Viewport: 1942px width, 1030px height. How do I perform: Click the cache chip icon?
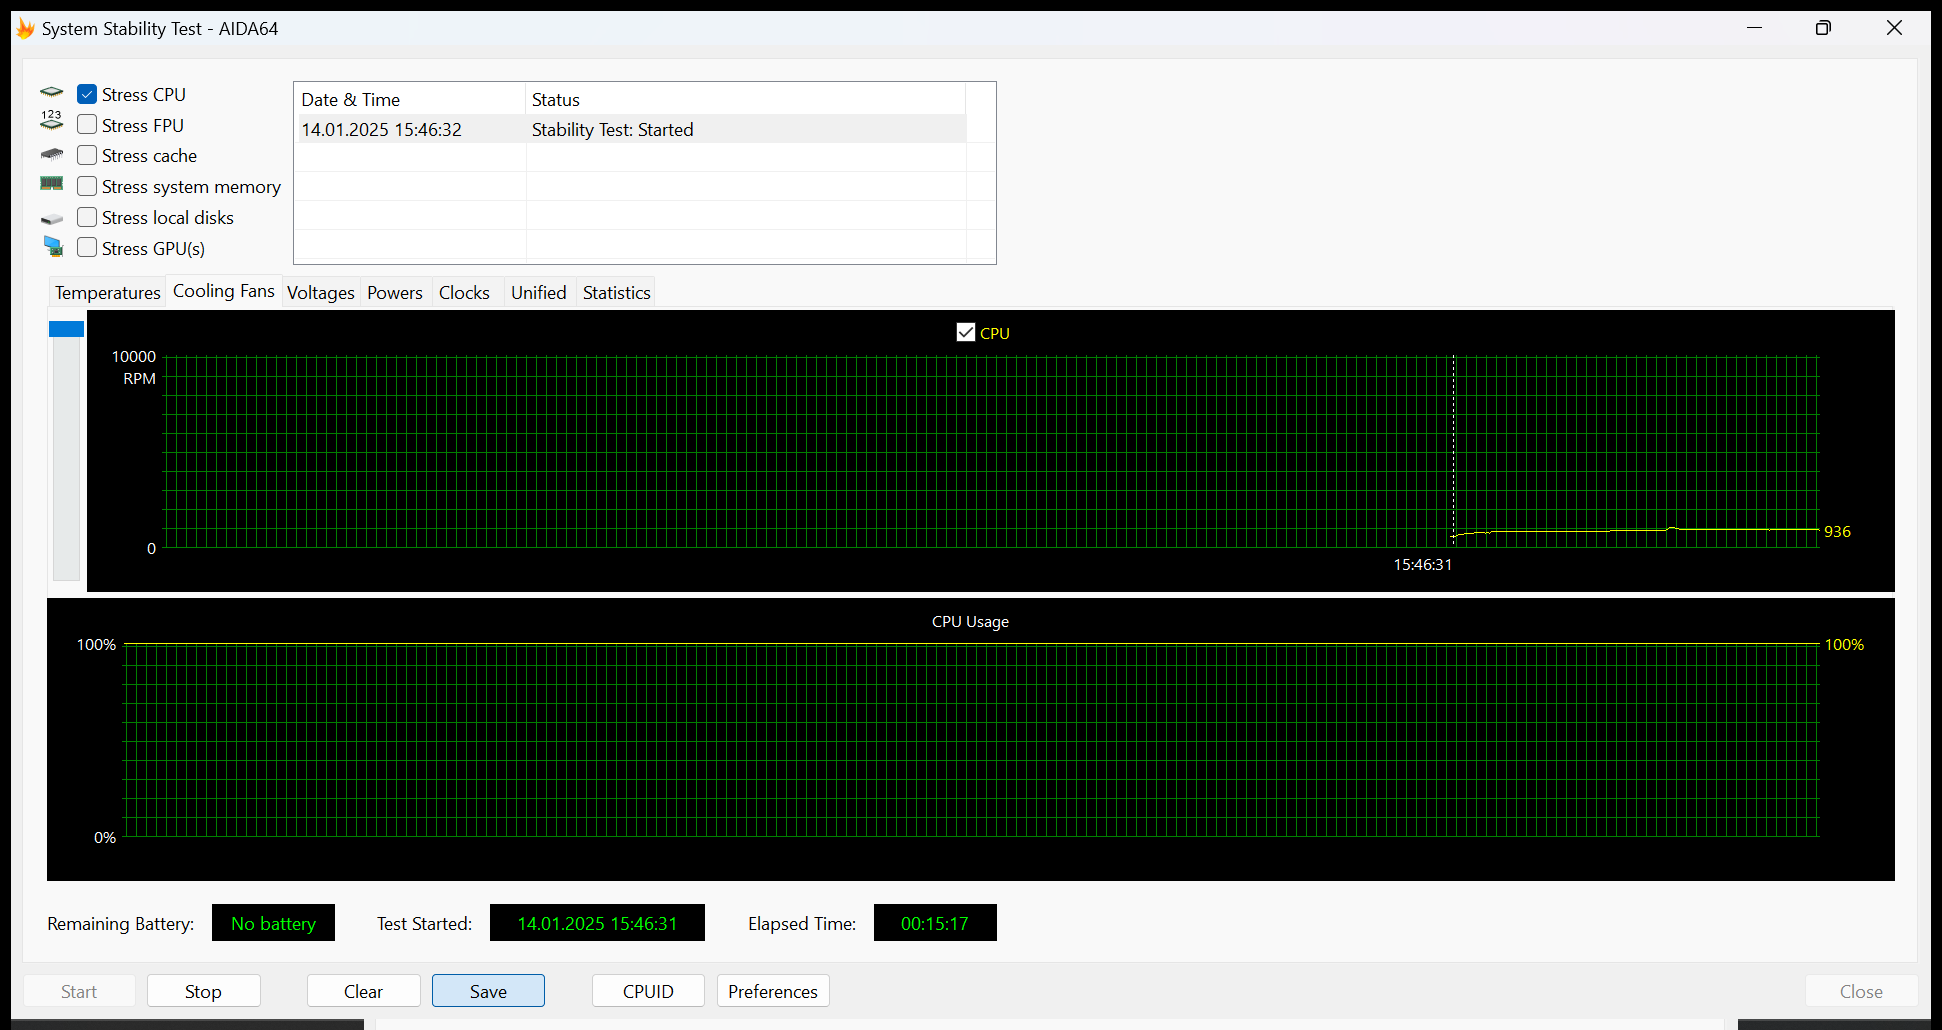pyautogui.click(x=52, y=155)
